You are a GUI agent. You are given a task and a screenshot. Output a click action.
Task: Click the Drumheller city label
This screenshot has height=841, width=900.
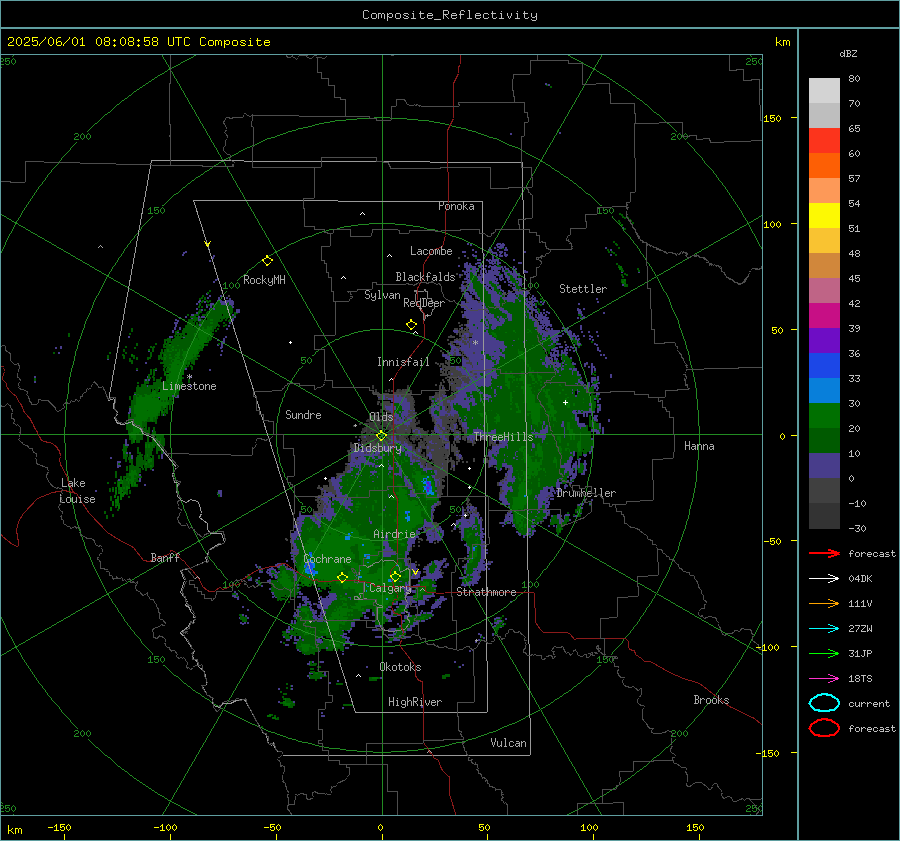pyautogui.click(x=586, y=493)
